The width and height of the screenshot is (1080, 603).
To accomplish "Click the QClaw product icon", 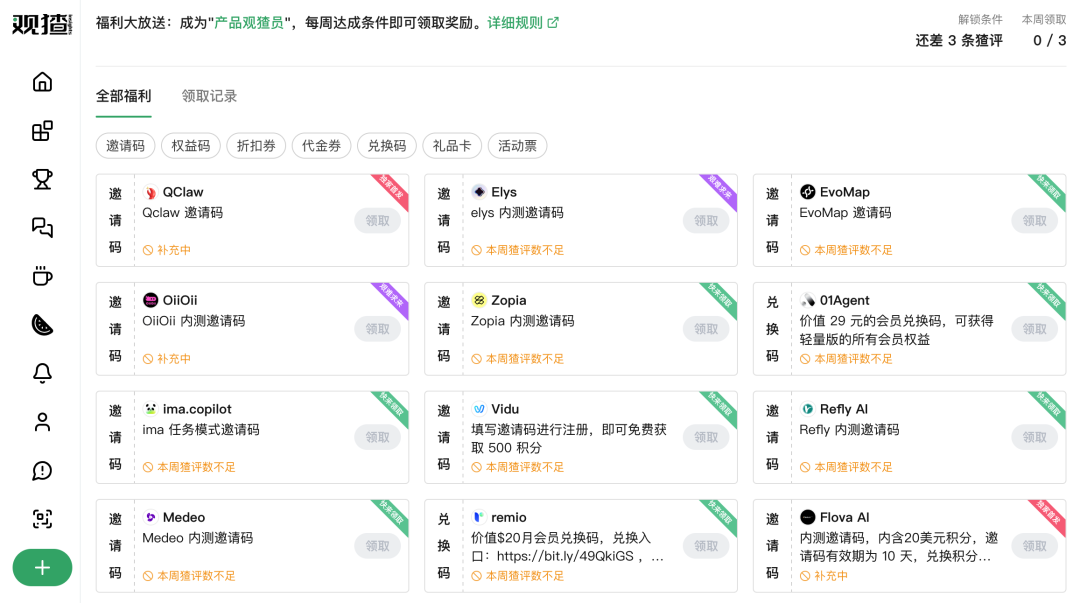I will [x=150, y=192].
